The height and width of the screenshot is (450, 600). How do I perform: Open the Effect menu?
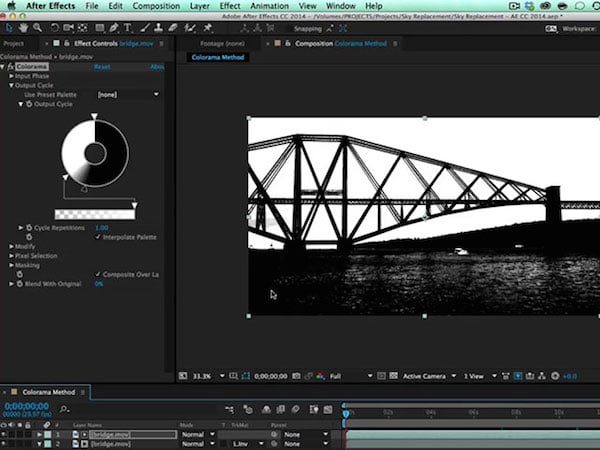(230, 6)
